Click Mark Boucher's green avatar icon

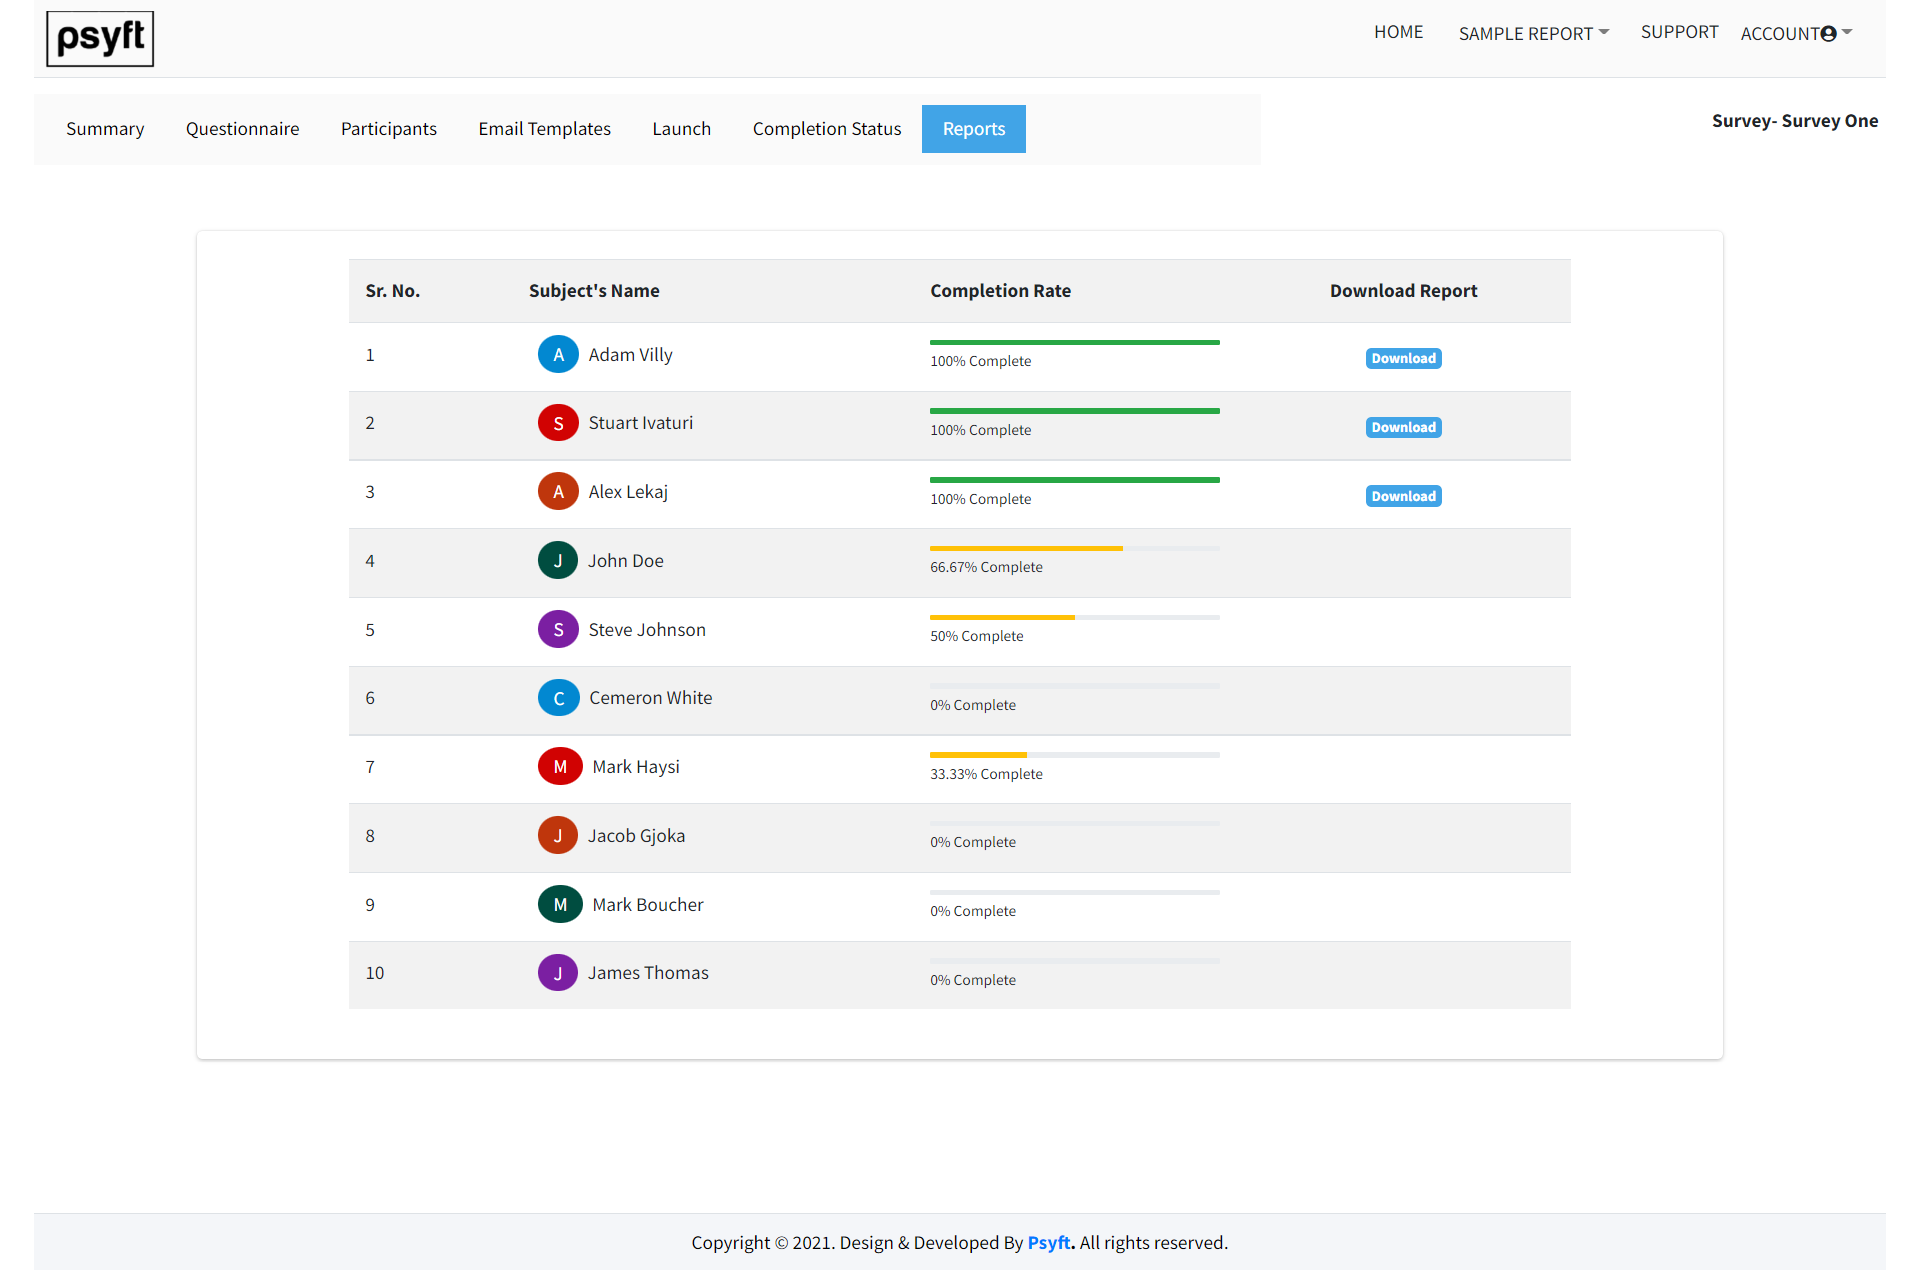(560, 905)
